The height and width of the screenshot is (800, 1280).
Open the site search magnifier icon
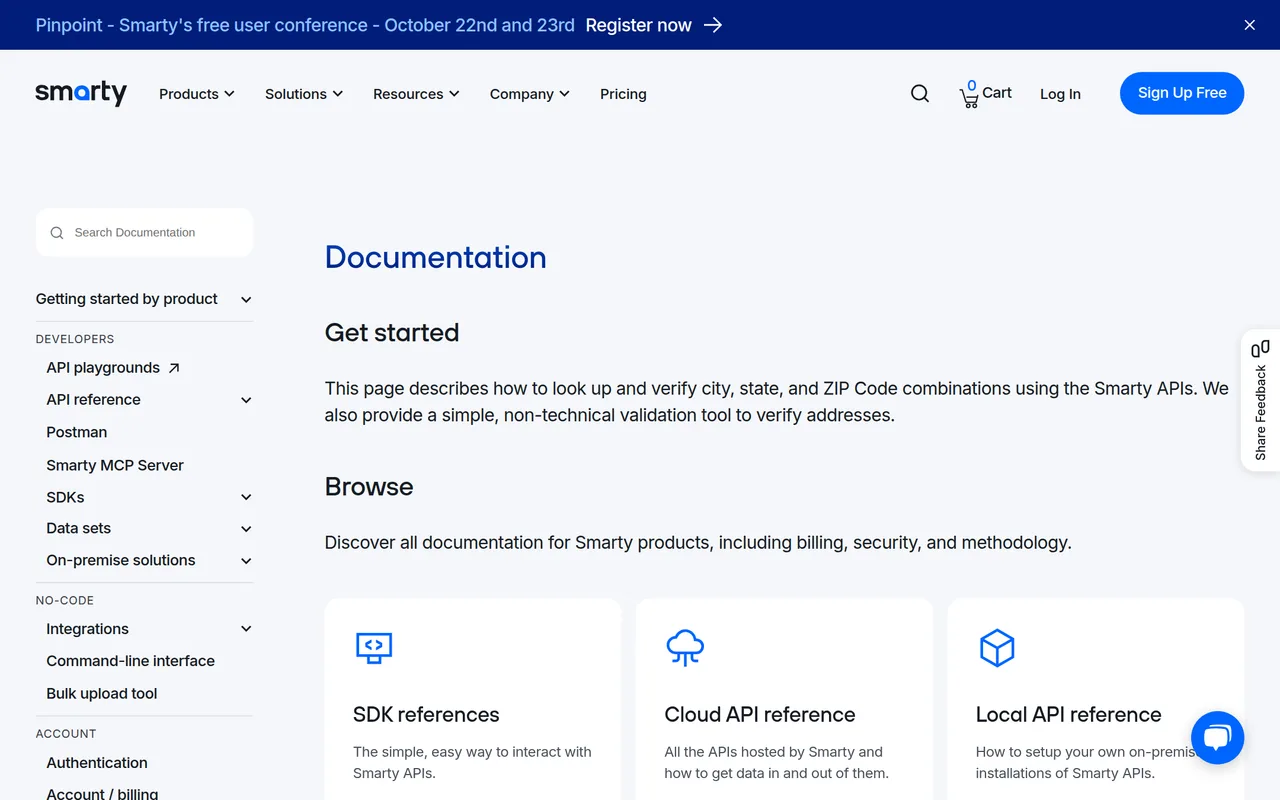click(x=920, y=94)
